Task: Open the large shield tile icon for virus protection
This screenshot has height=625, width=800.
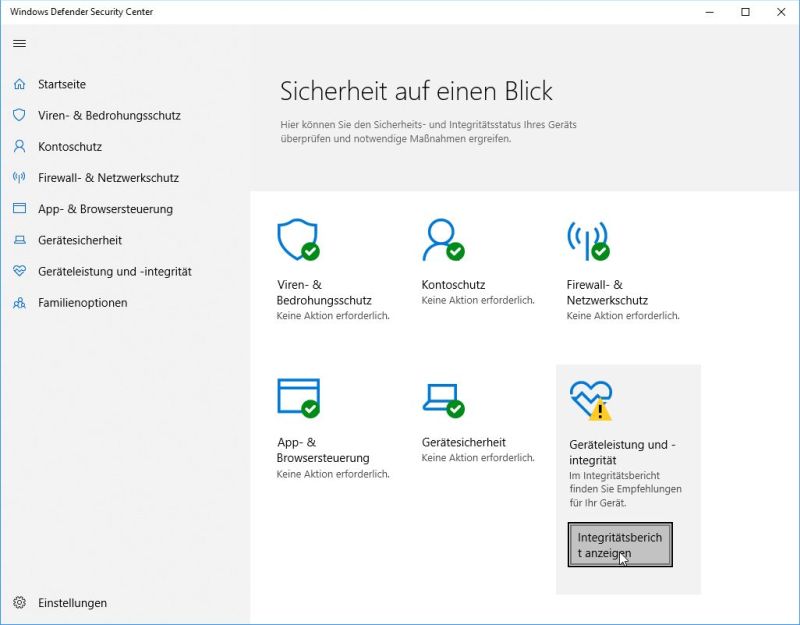Action: pos(298,240)
